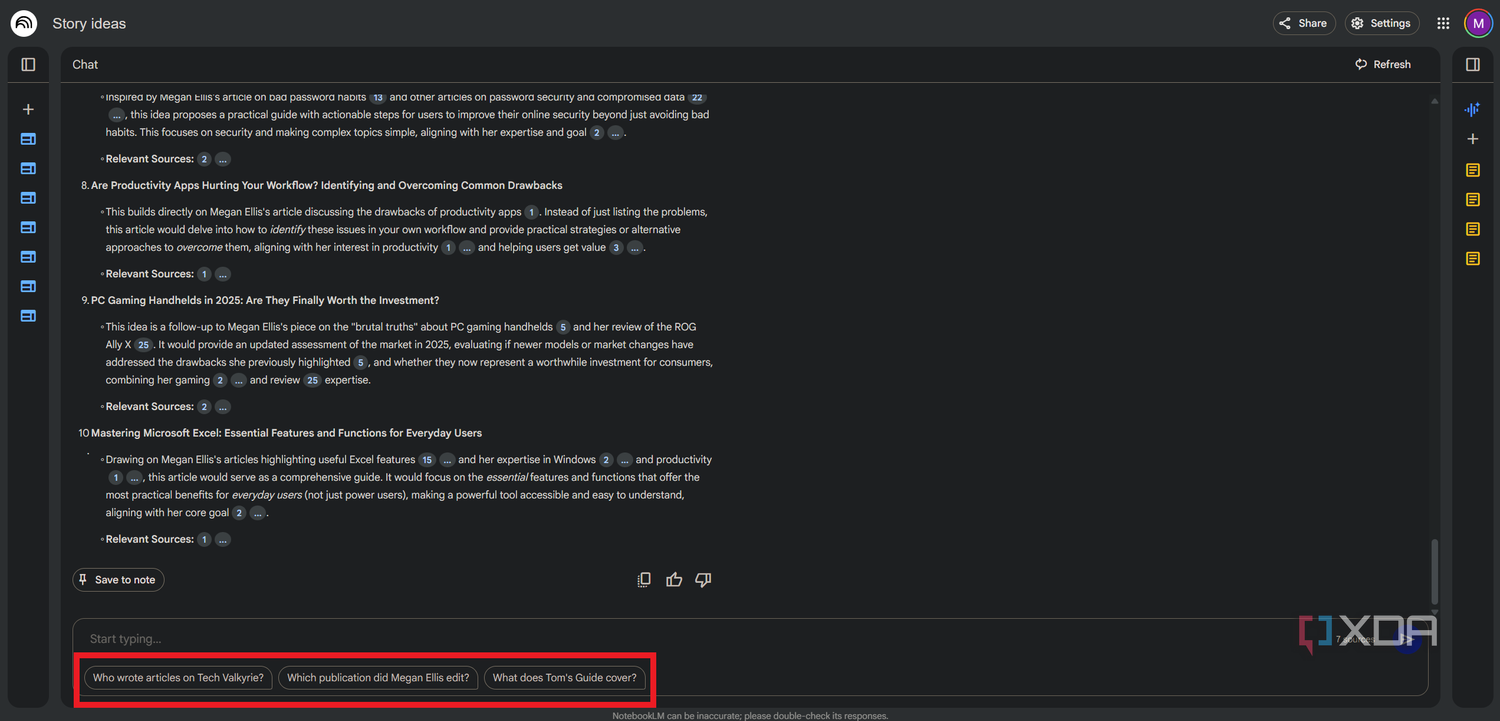1500x721 pixels.
Task: Open citation 13 after 'bad password habits'
Action: click(377, 97)
